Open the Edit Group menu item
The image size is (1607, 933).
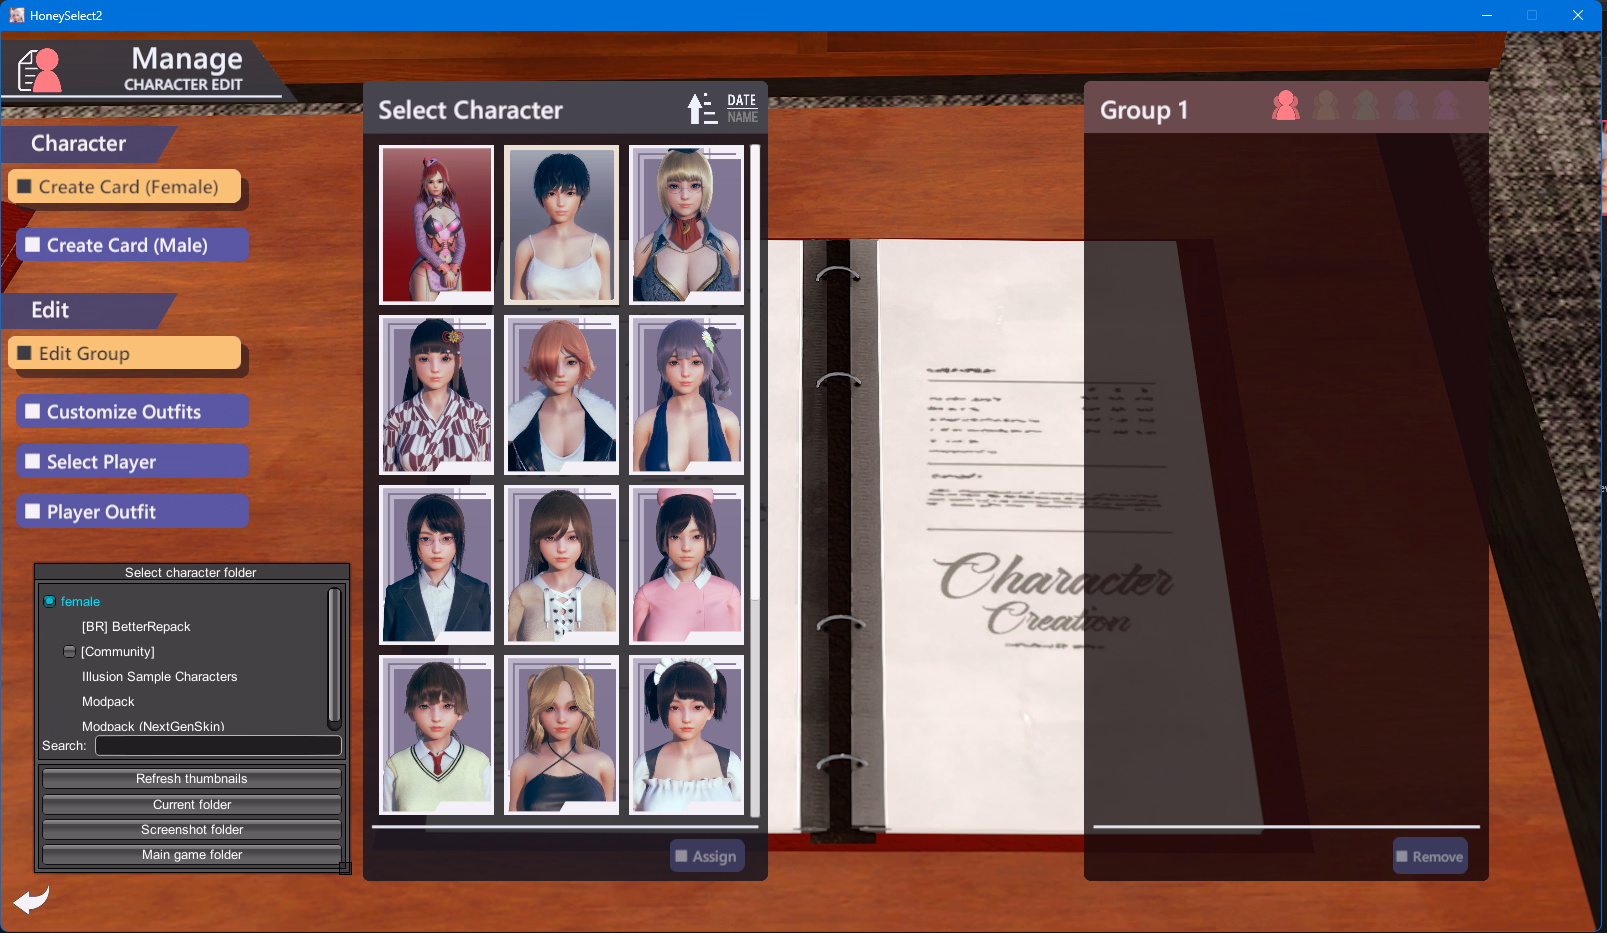tap(125, 353)
